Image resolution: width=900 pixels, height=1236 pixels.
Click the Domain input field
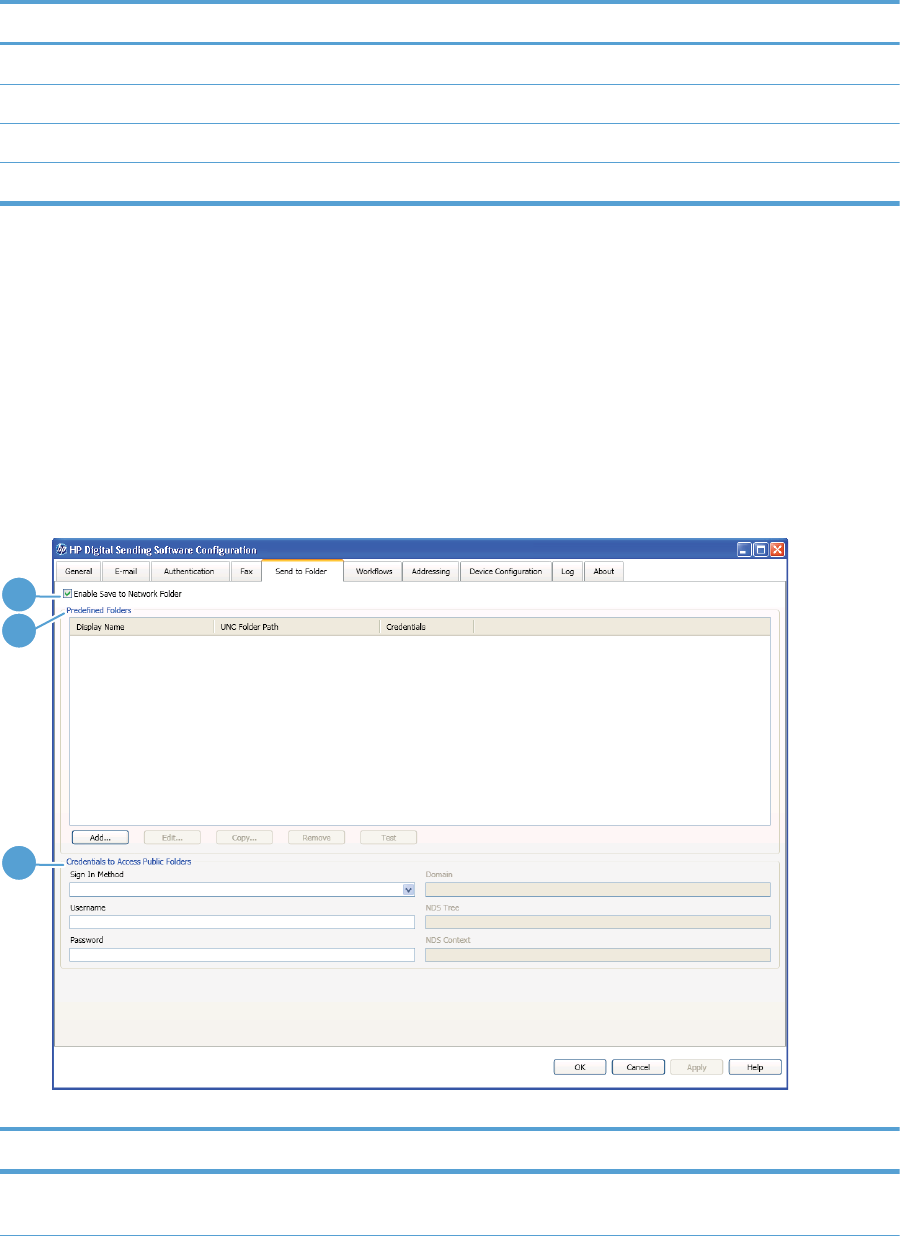(x=598, y=889)
